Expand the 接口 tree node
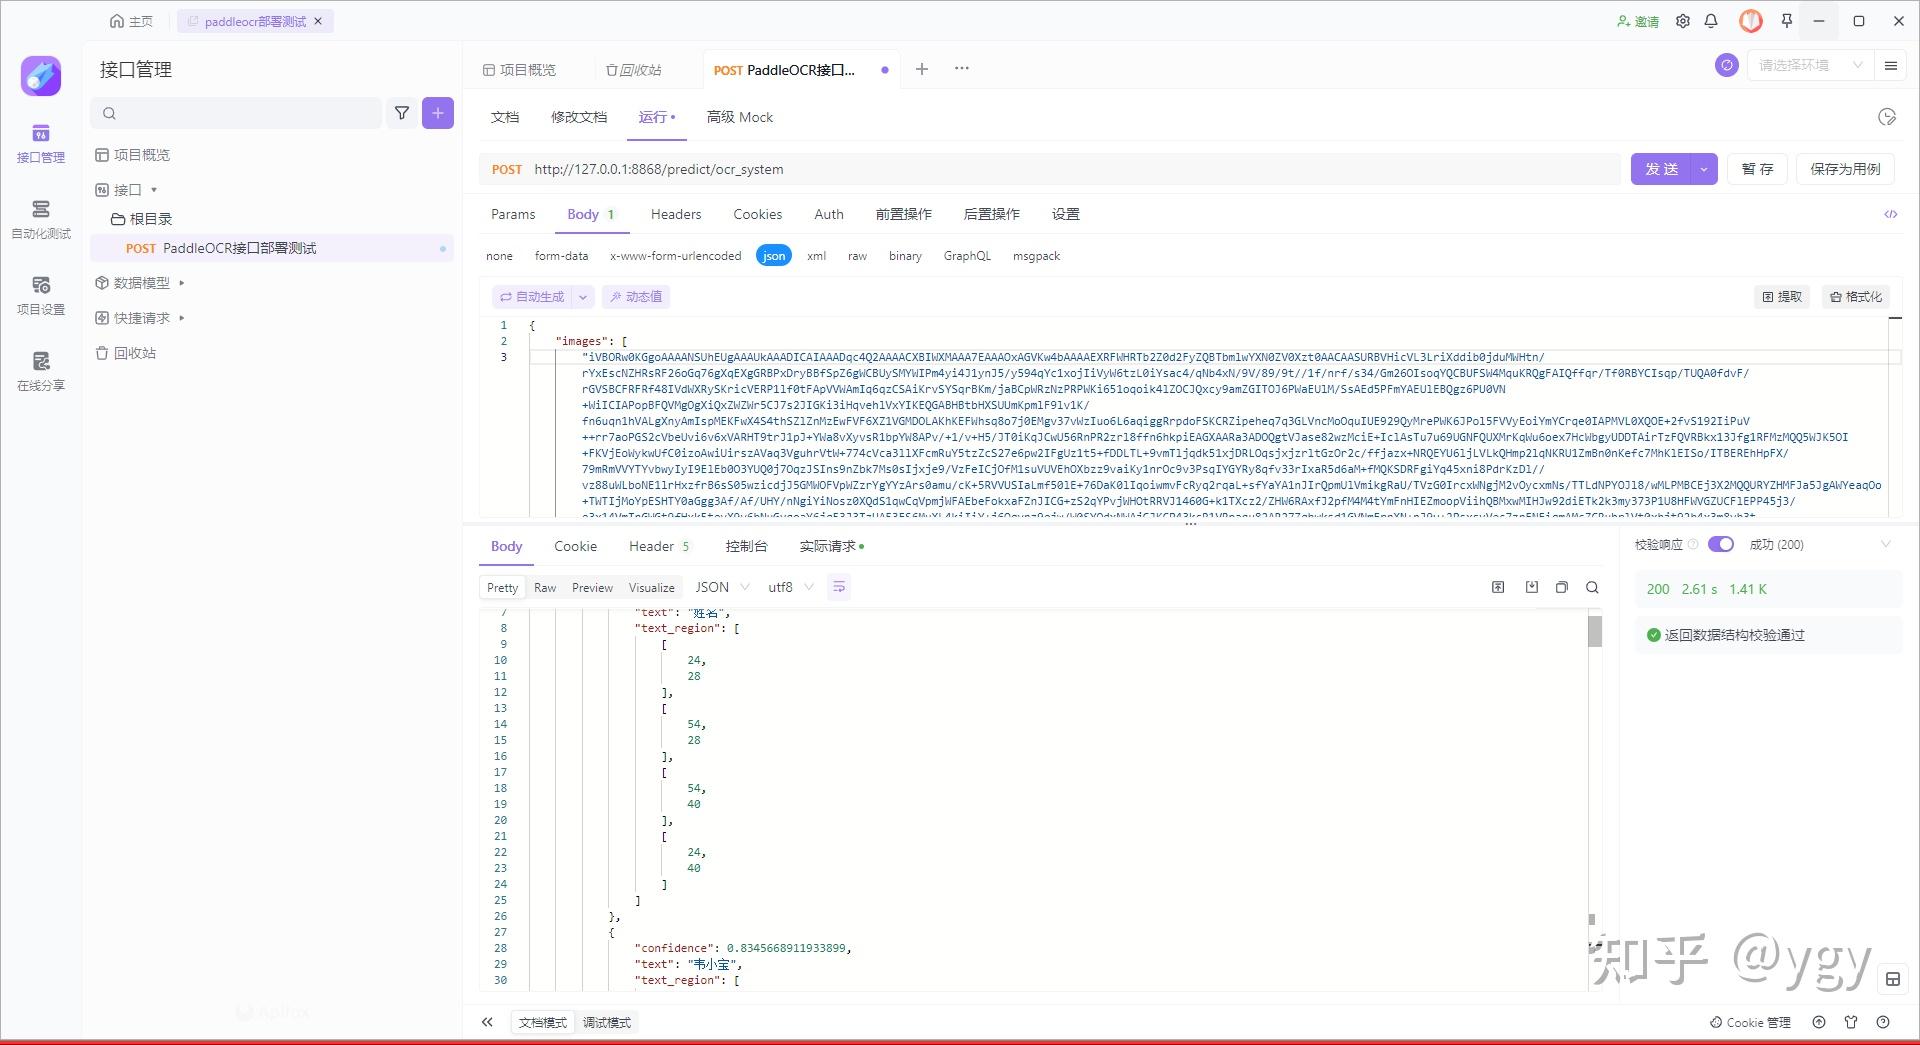The width and height of the screenshot is (1920, 1045). (154, 190)
